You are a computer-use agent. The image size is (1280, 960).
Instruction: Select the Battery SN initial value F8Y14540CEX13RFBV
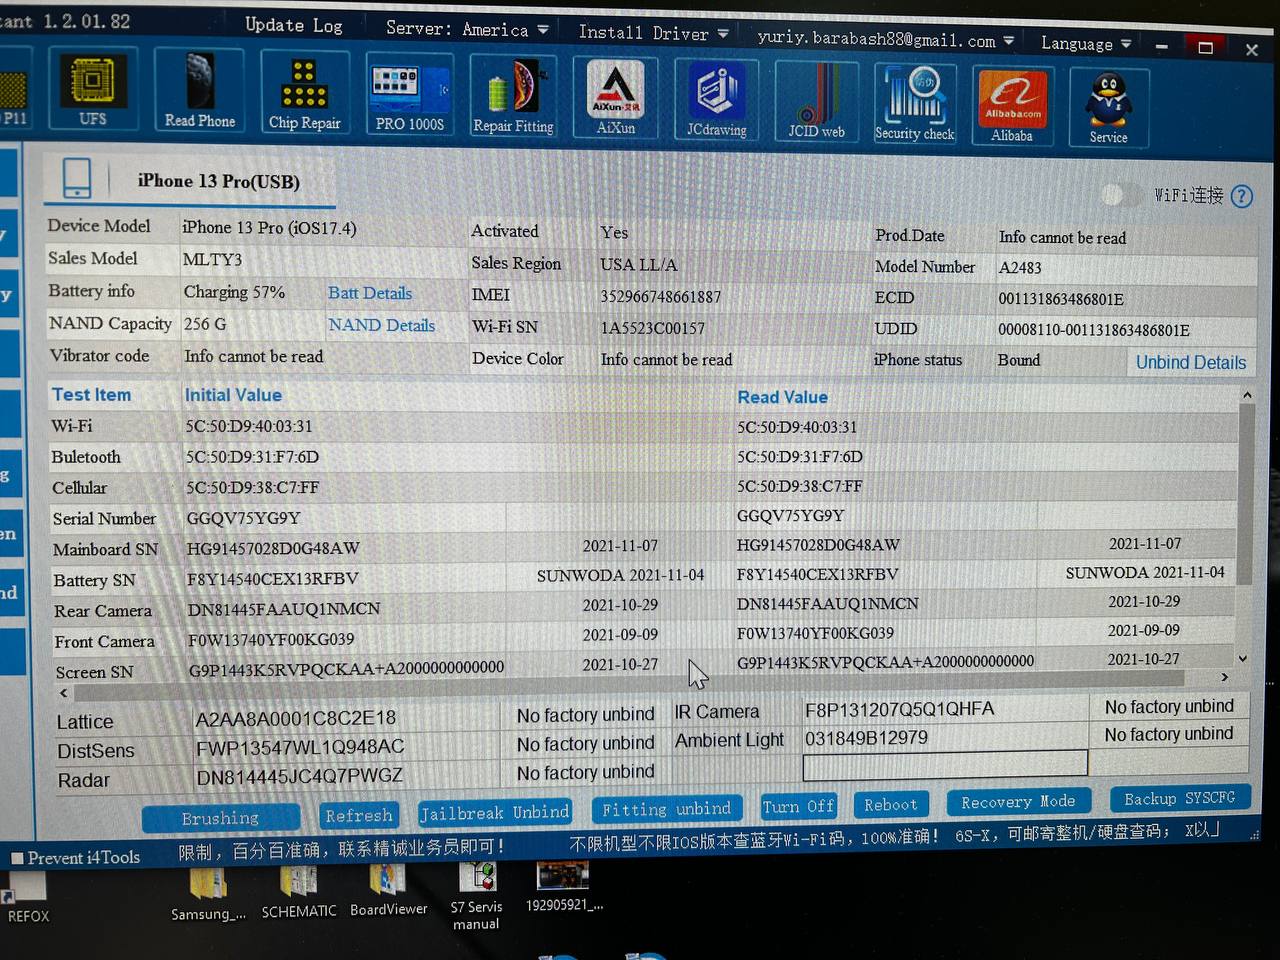273,579
